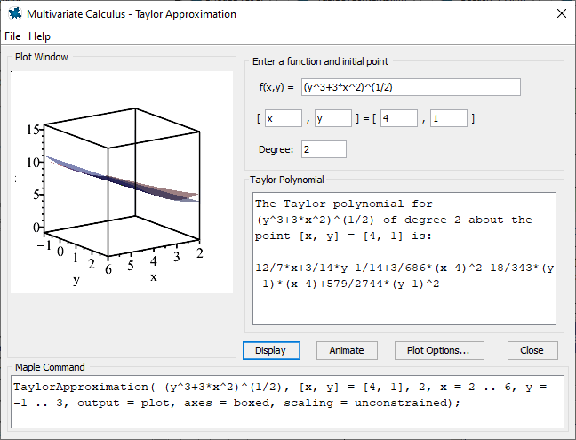Image resolution: width=576 pixels, height=440 pixels.
Task: Click the Maple Command text box
Action: point(288,401)
